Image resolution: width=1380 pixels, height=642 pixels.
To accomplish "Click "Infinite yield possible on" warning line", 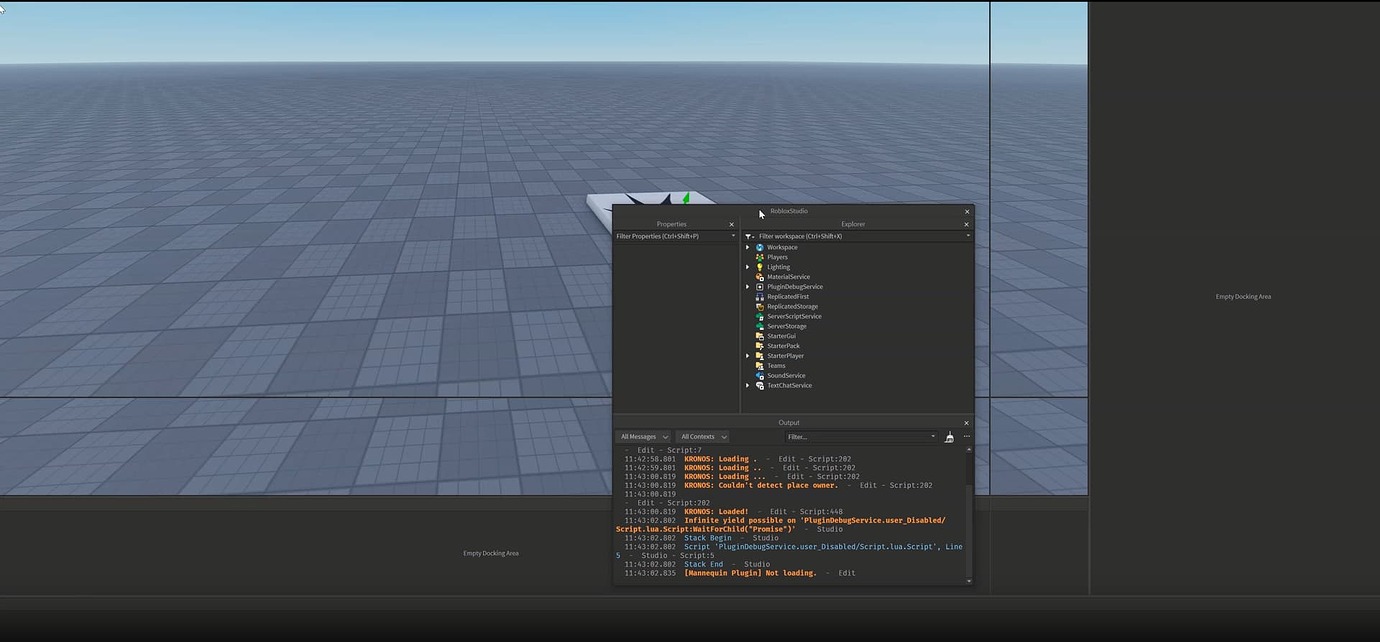I will tap(781, 525).
